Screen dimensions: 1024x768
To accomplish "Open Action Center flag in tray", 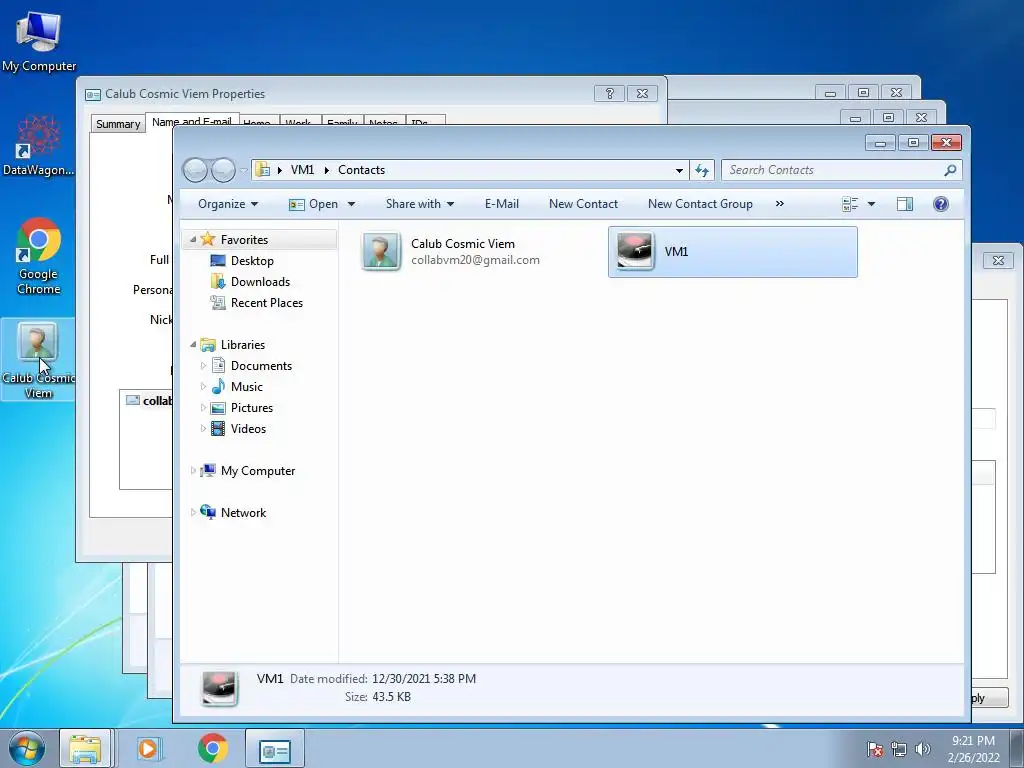I will [874, 749].
